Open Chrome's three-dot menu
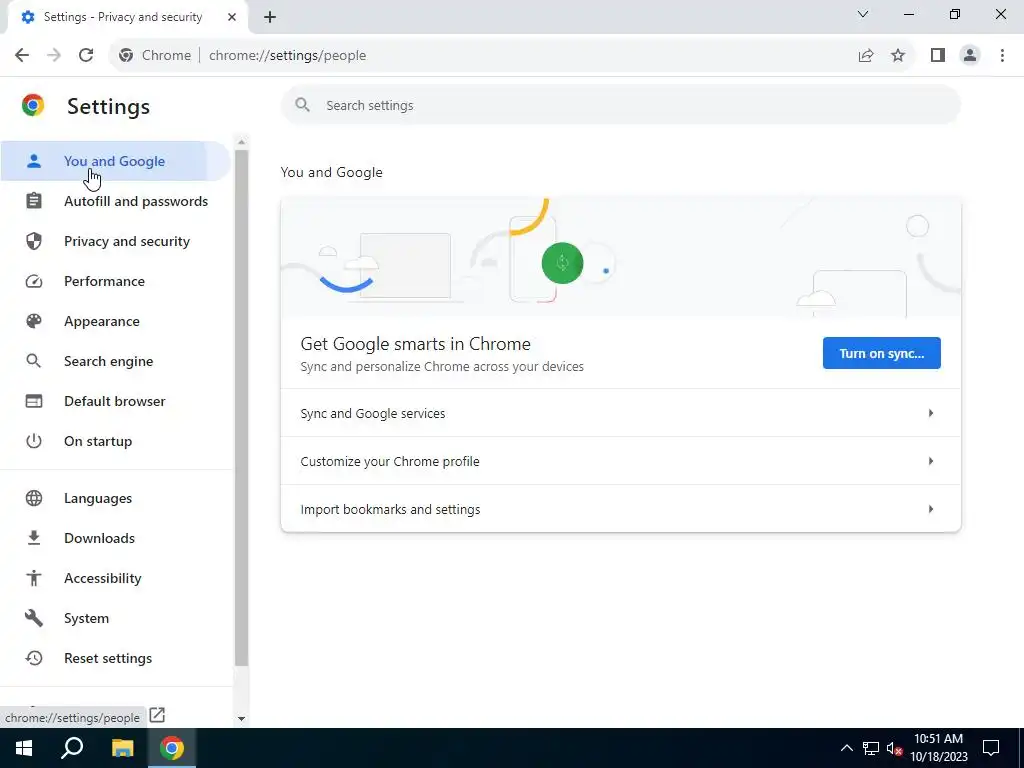Viewport: 1024px width, 768px height. click(1002, 56)
